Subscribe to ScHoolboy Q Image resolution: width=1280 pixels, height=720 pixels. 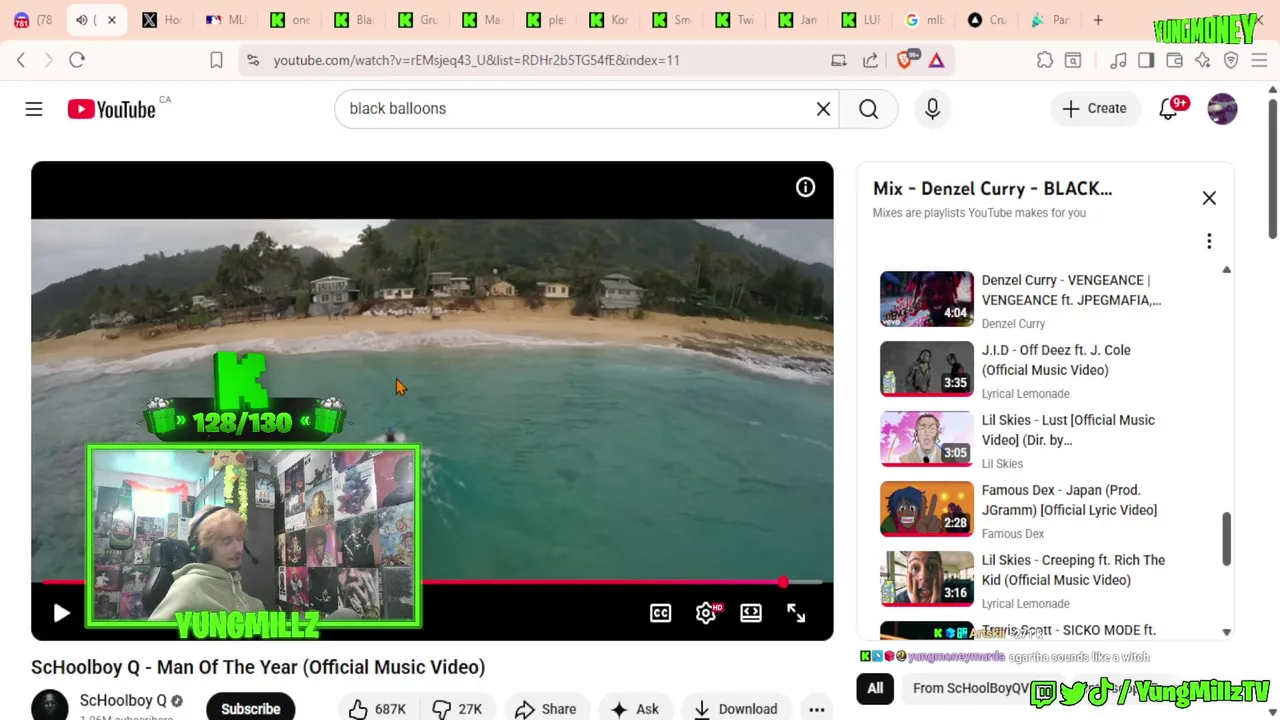[x=250, y=708]
